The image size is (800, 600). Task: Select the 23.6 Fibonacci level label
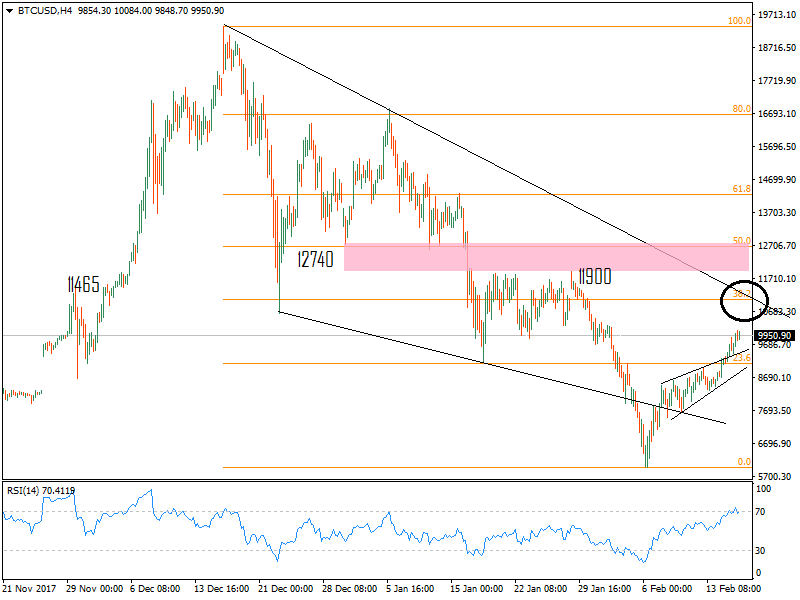[x=741, y=358]
